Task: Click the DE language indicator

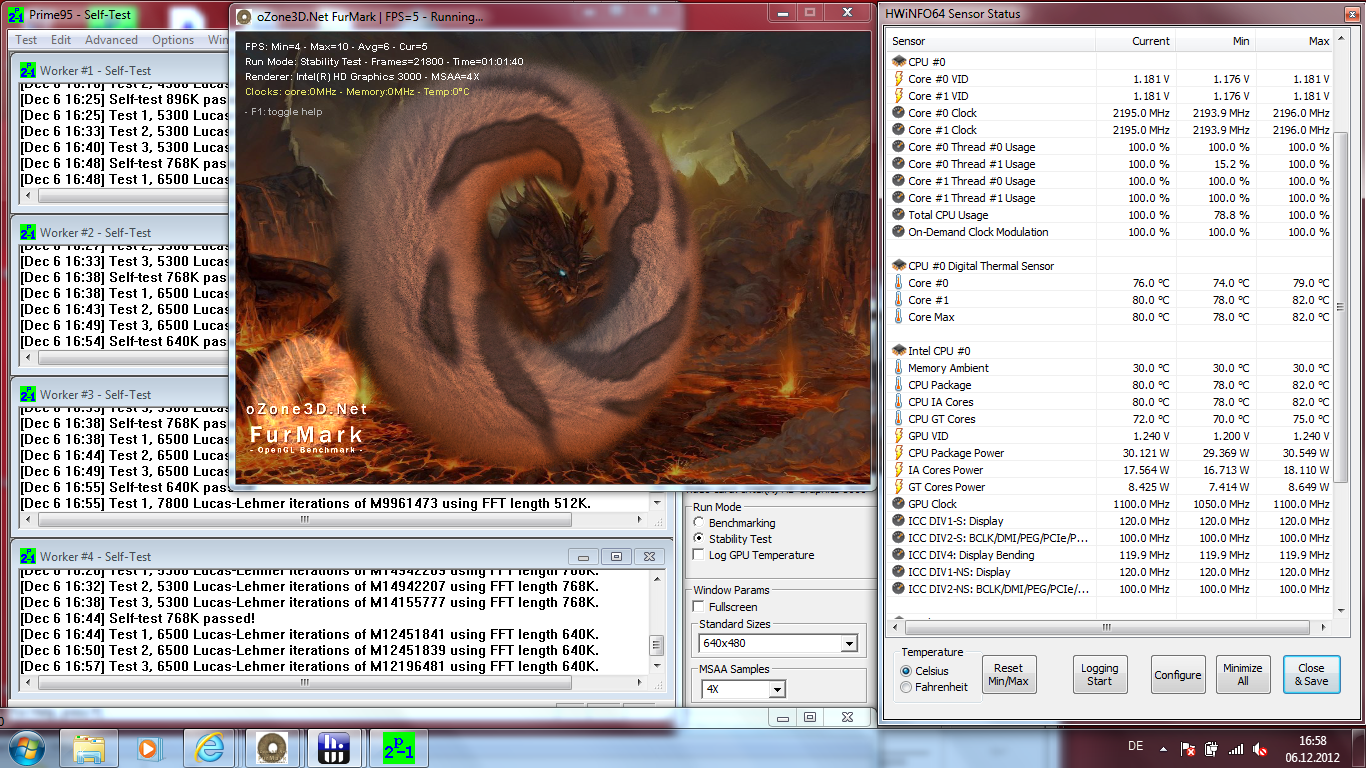Action: point(1135,746)
